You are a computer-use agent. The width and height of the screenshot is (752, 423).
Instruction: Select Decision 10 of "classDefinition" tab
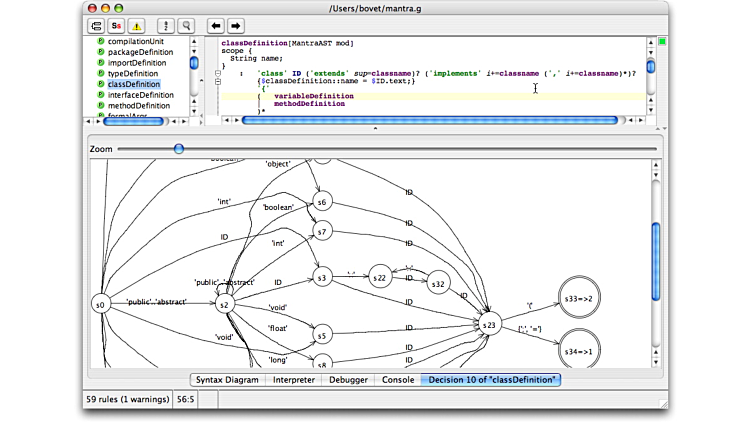click(490, 380)
